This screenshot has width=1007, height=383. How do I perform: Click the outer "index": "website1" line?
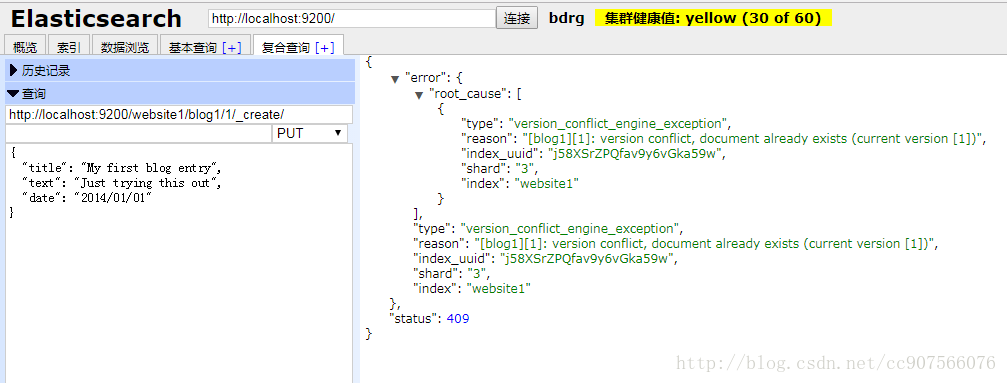472,289
